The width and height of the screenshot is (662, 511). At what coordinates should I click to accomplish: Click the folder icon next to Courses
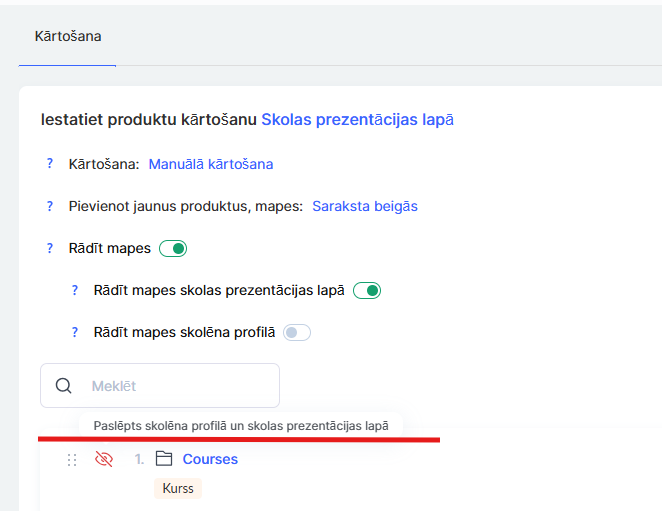point(164,460)
